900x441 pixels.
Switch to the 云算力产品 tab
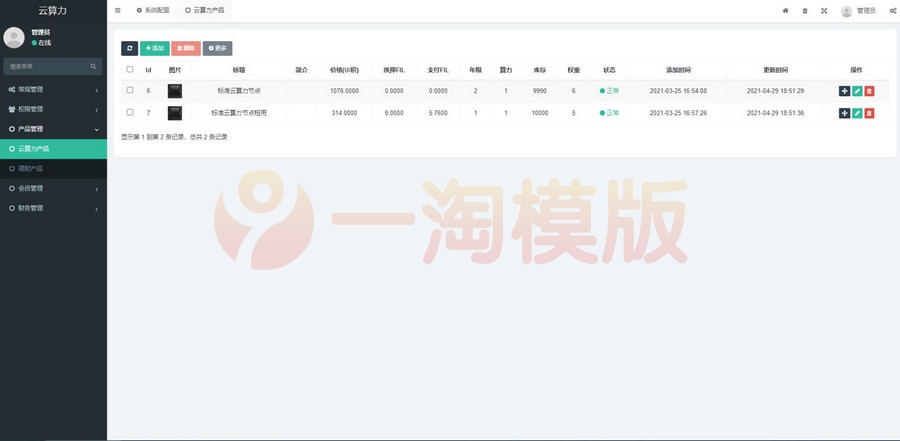click(204, 10)
